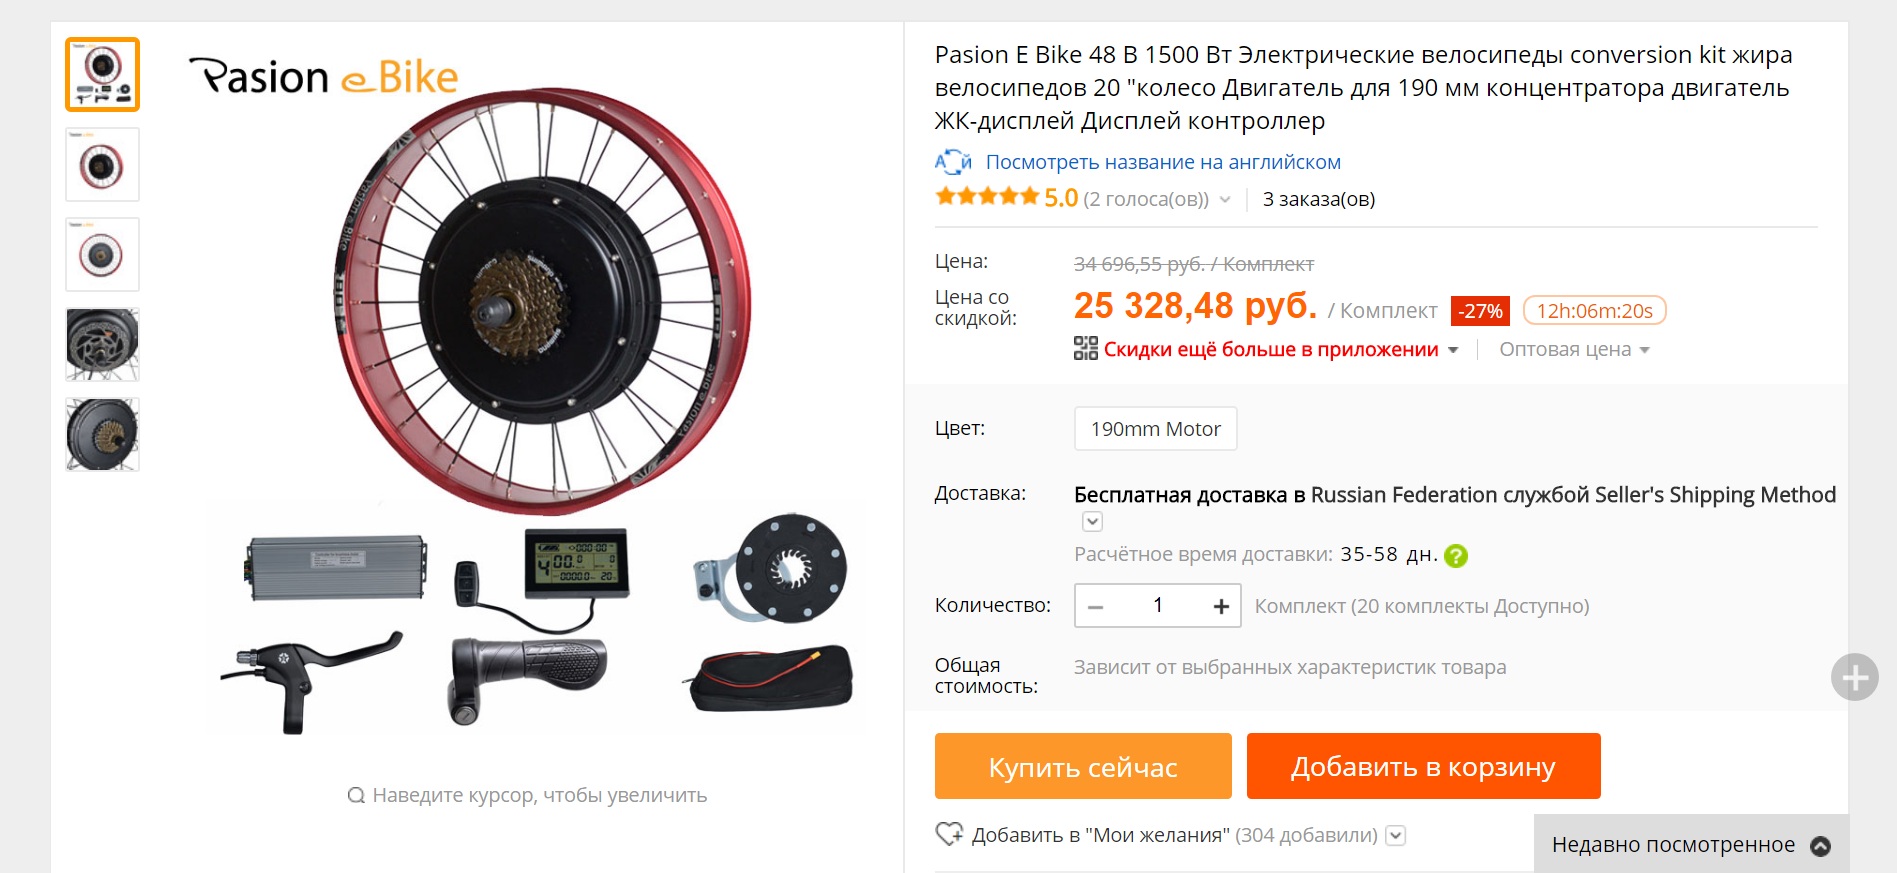Click the magnifier icon under product image
The width and height of the screenshot is (1897, 873).
[356, 795]
